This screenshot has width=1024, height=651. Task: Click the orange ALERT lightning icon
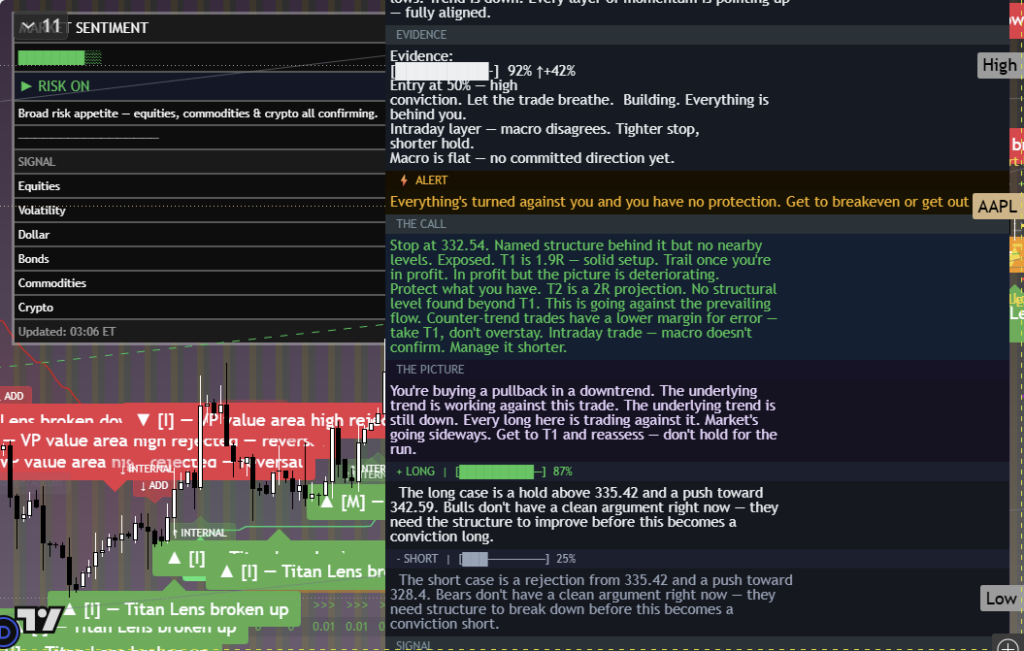click(x=404, y=180)
